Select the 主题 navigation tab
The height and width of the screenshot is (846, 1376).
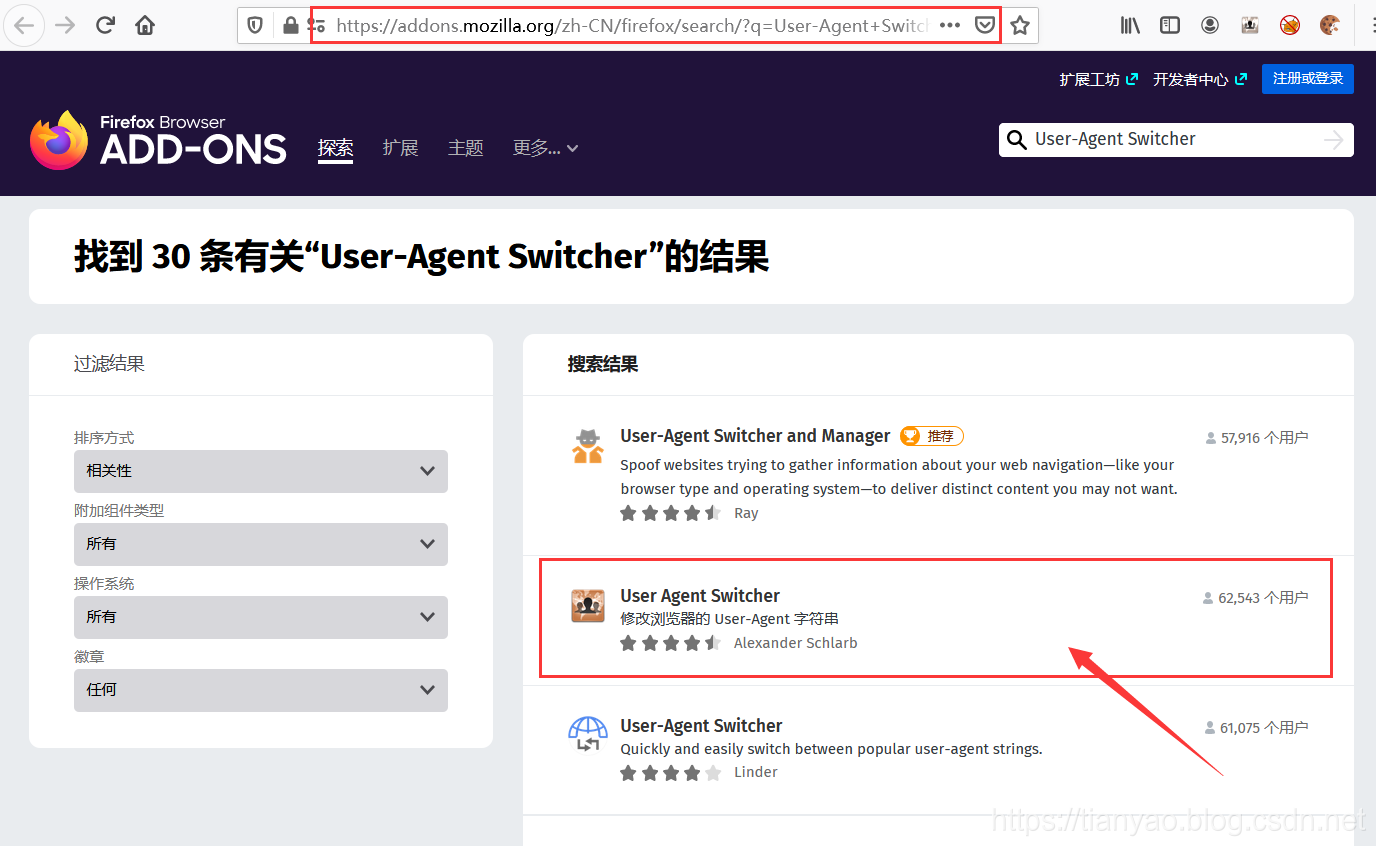pyautogui.click(x=466, y=148)
